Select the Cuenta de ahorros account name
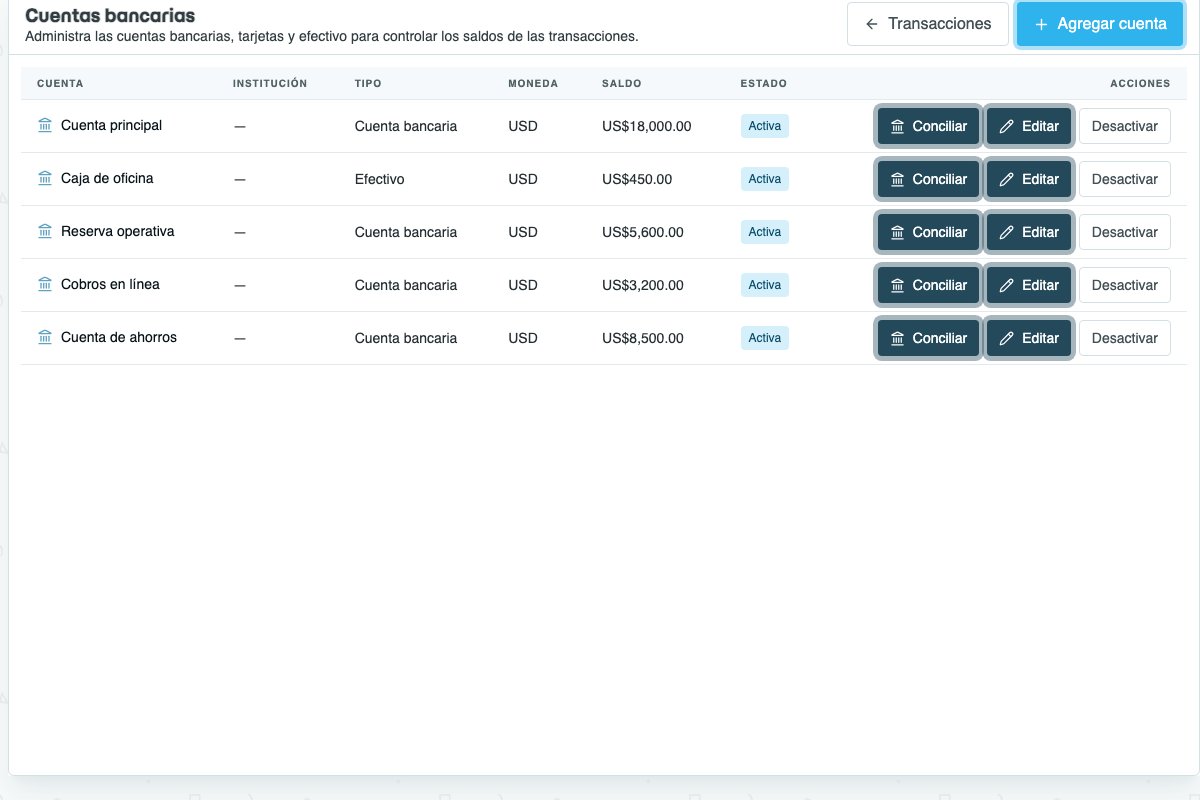The height and width of the screenshot is (800, 1200). click(119, 338)
